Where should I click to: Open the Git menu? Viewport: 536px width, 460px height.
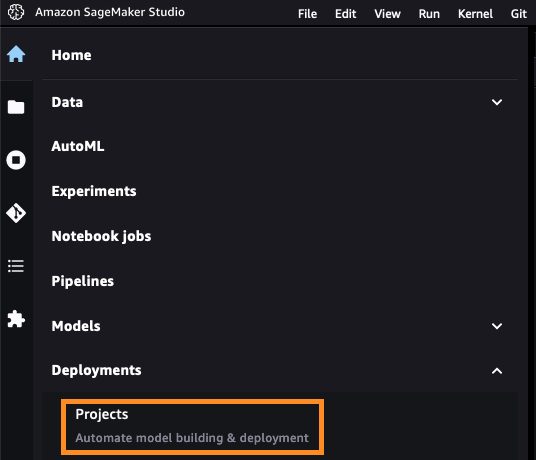click(x=519, y=14)
